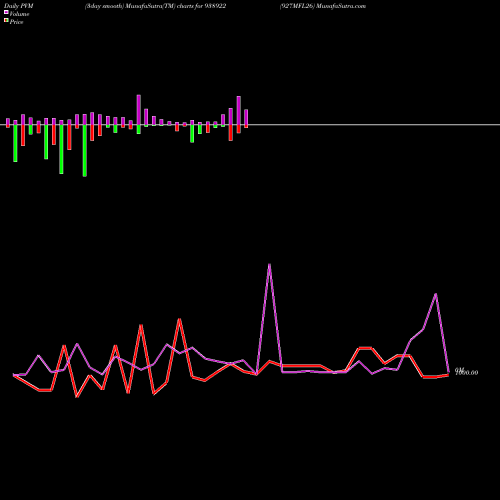The image size is (500, 500).
Task: Click the 'Price' legend label
Action: pos(16,22)
